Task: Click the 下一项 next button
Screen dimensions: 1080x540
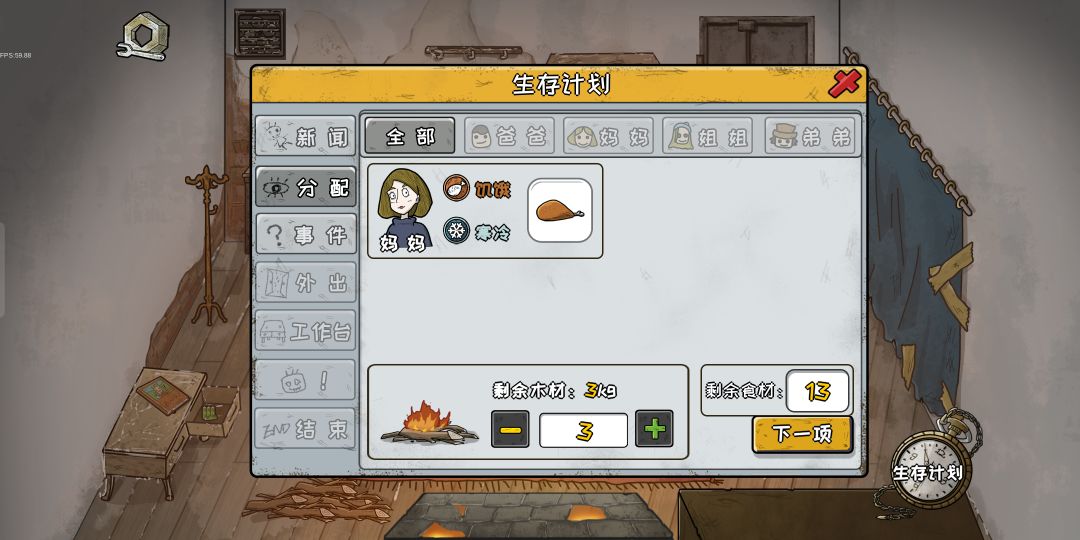Action: pyautogui.click(x=802, y=434)
